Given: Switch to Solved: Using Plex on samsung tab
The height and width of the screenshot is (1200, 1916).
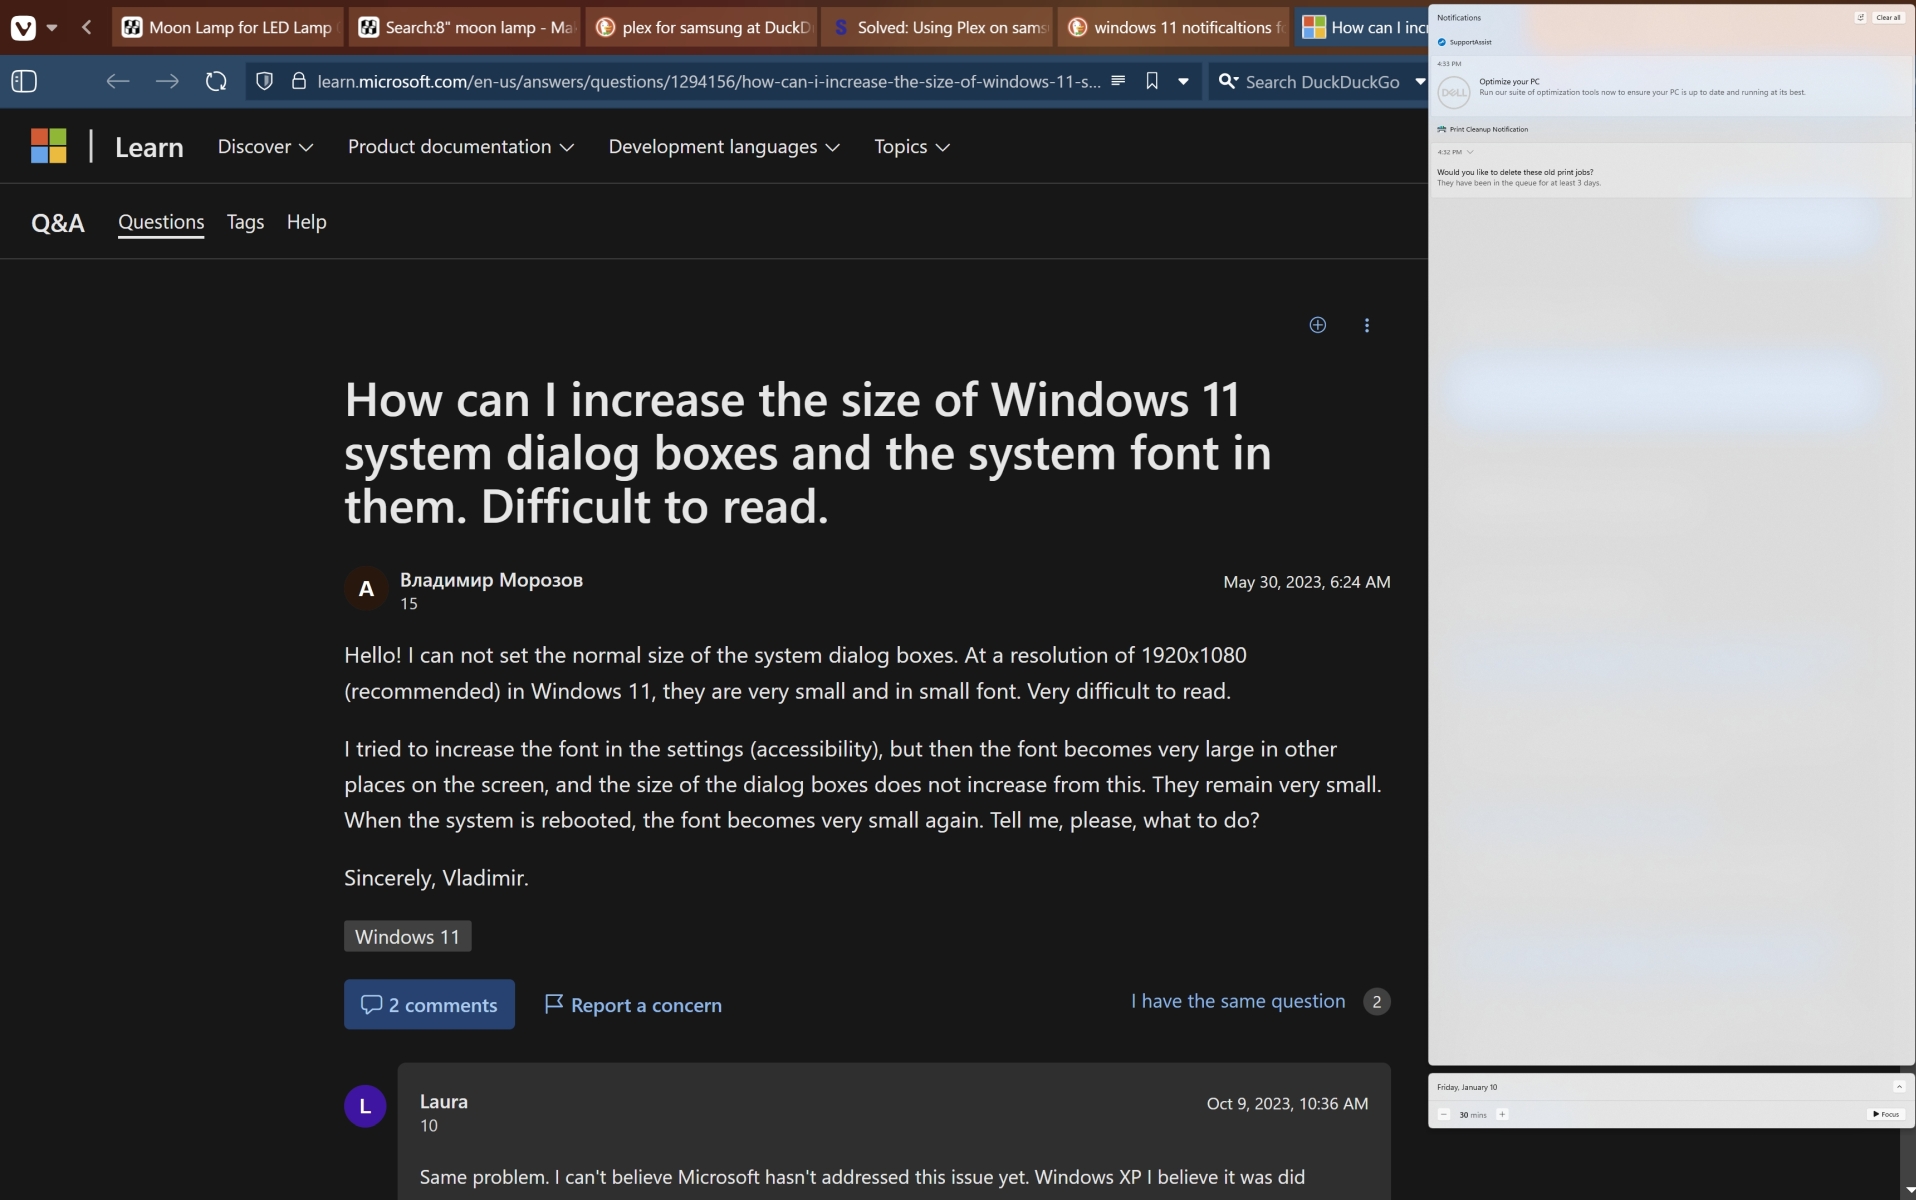Looking at the screenshot, I should pyautogui.click(x=938, y=28).
